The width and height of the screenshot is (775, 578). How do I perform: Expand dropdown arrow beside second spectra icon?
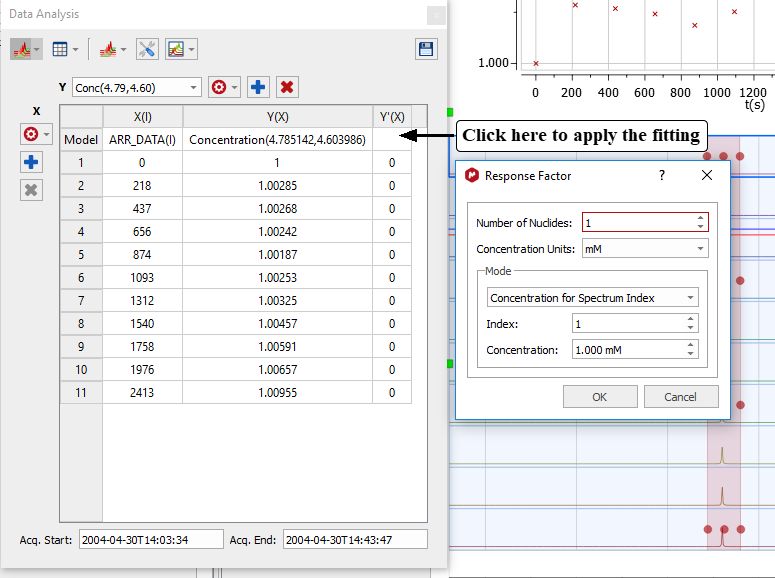pyautogui.click(x=123, y=49)
